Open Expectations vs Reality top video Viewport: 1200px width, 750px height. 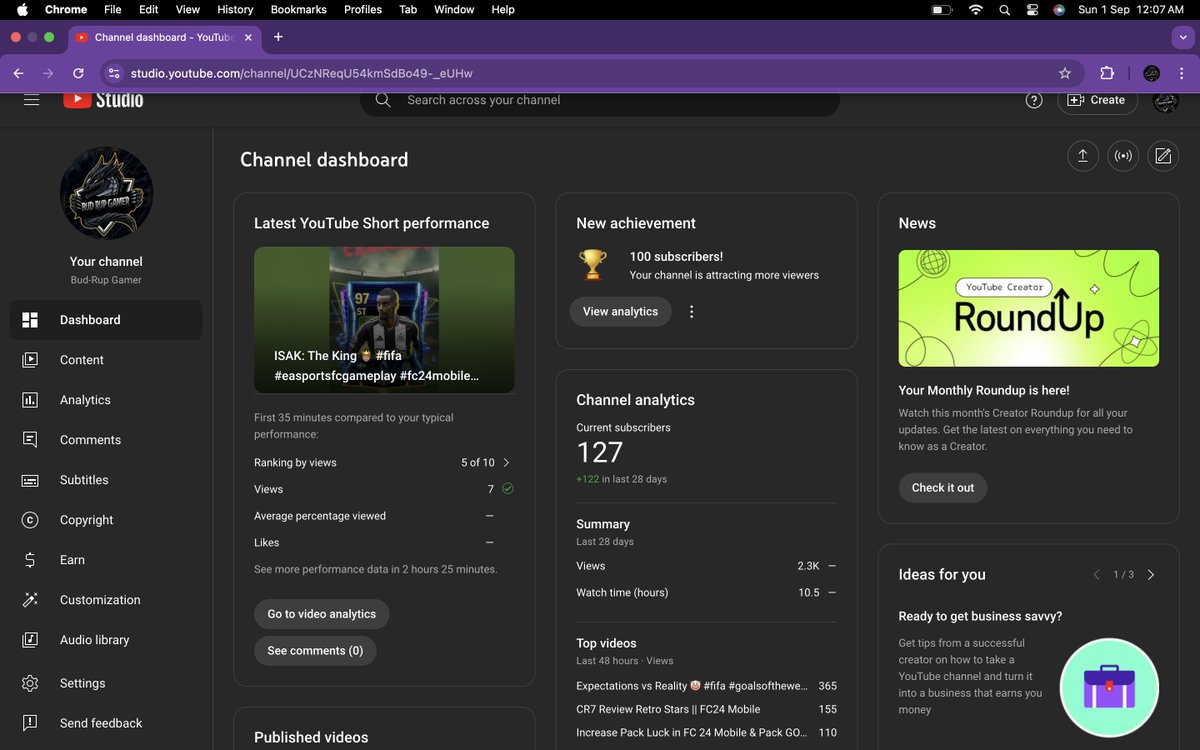[x=692, y=686]
